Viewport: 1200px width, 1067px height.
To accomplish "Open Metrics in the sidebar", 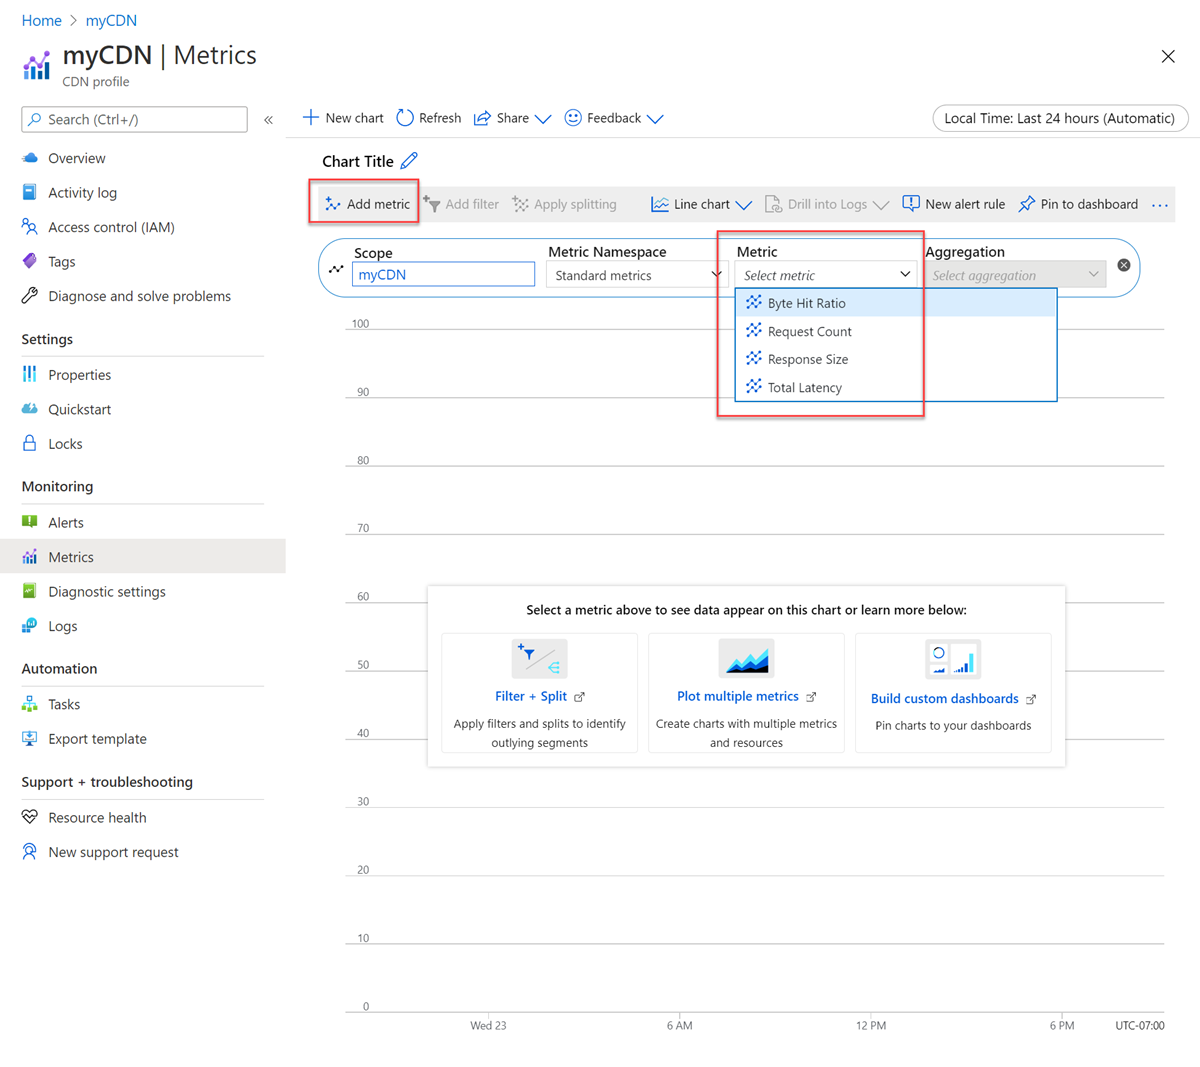I will tap(143, 557).
